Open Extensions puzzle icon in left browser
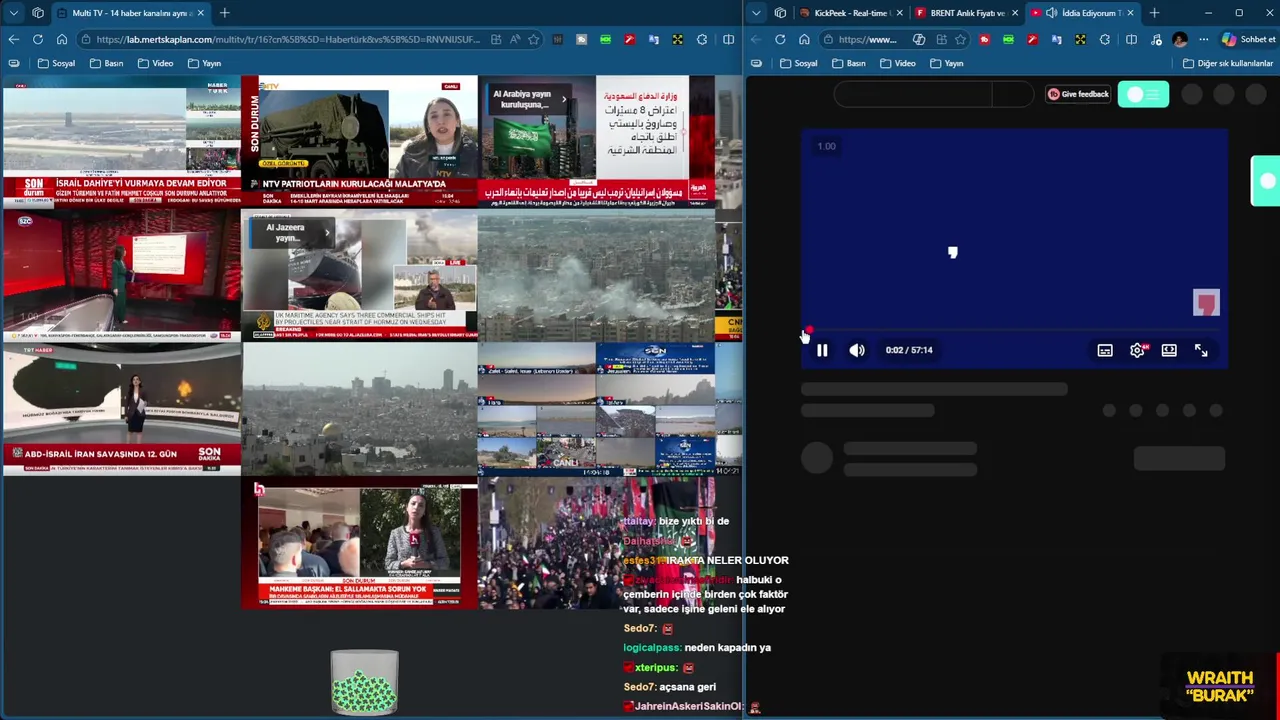This screenshot has height=720, width=1280. pos(702,39)
